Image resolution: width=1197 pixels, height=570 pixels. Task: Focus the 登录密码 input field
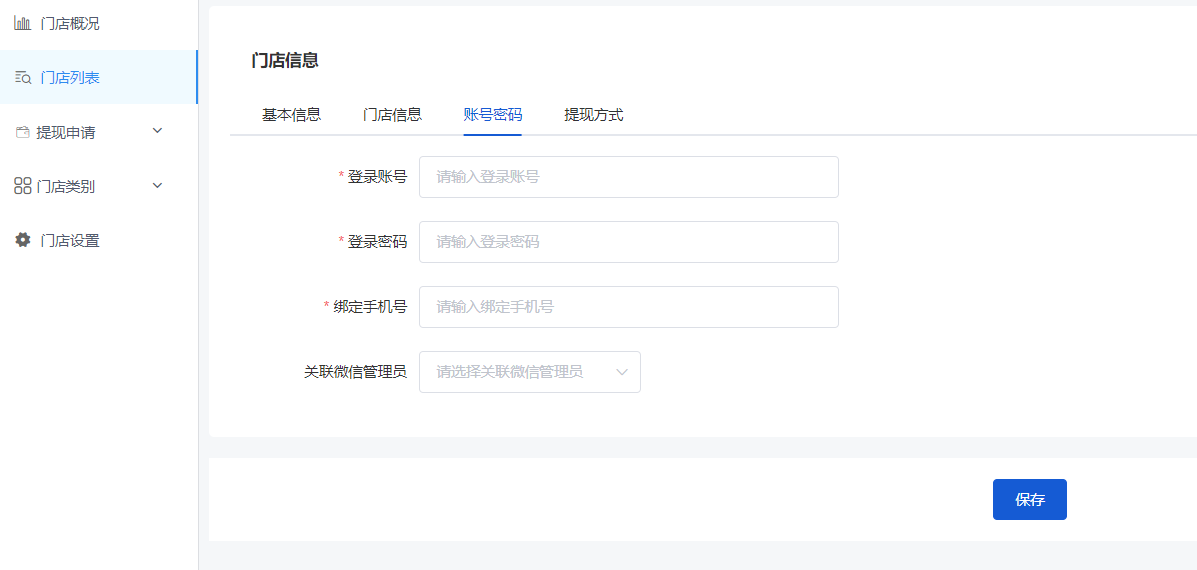(629, 242)
